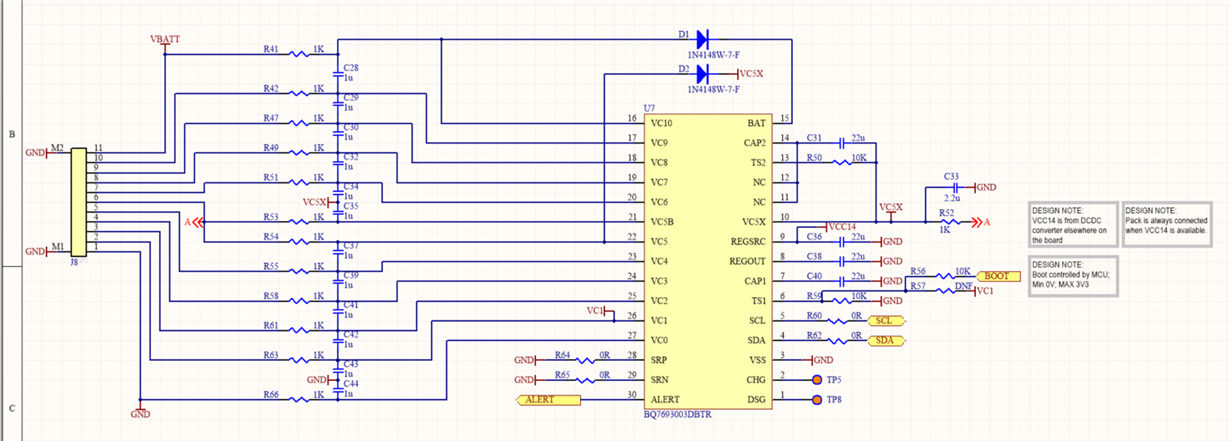This screenshot has height=441, width=1230.
Task: Click the R51 resistor symbol
Action: pyautogui.click(x=301, y=182)
